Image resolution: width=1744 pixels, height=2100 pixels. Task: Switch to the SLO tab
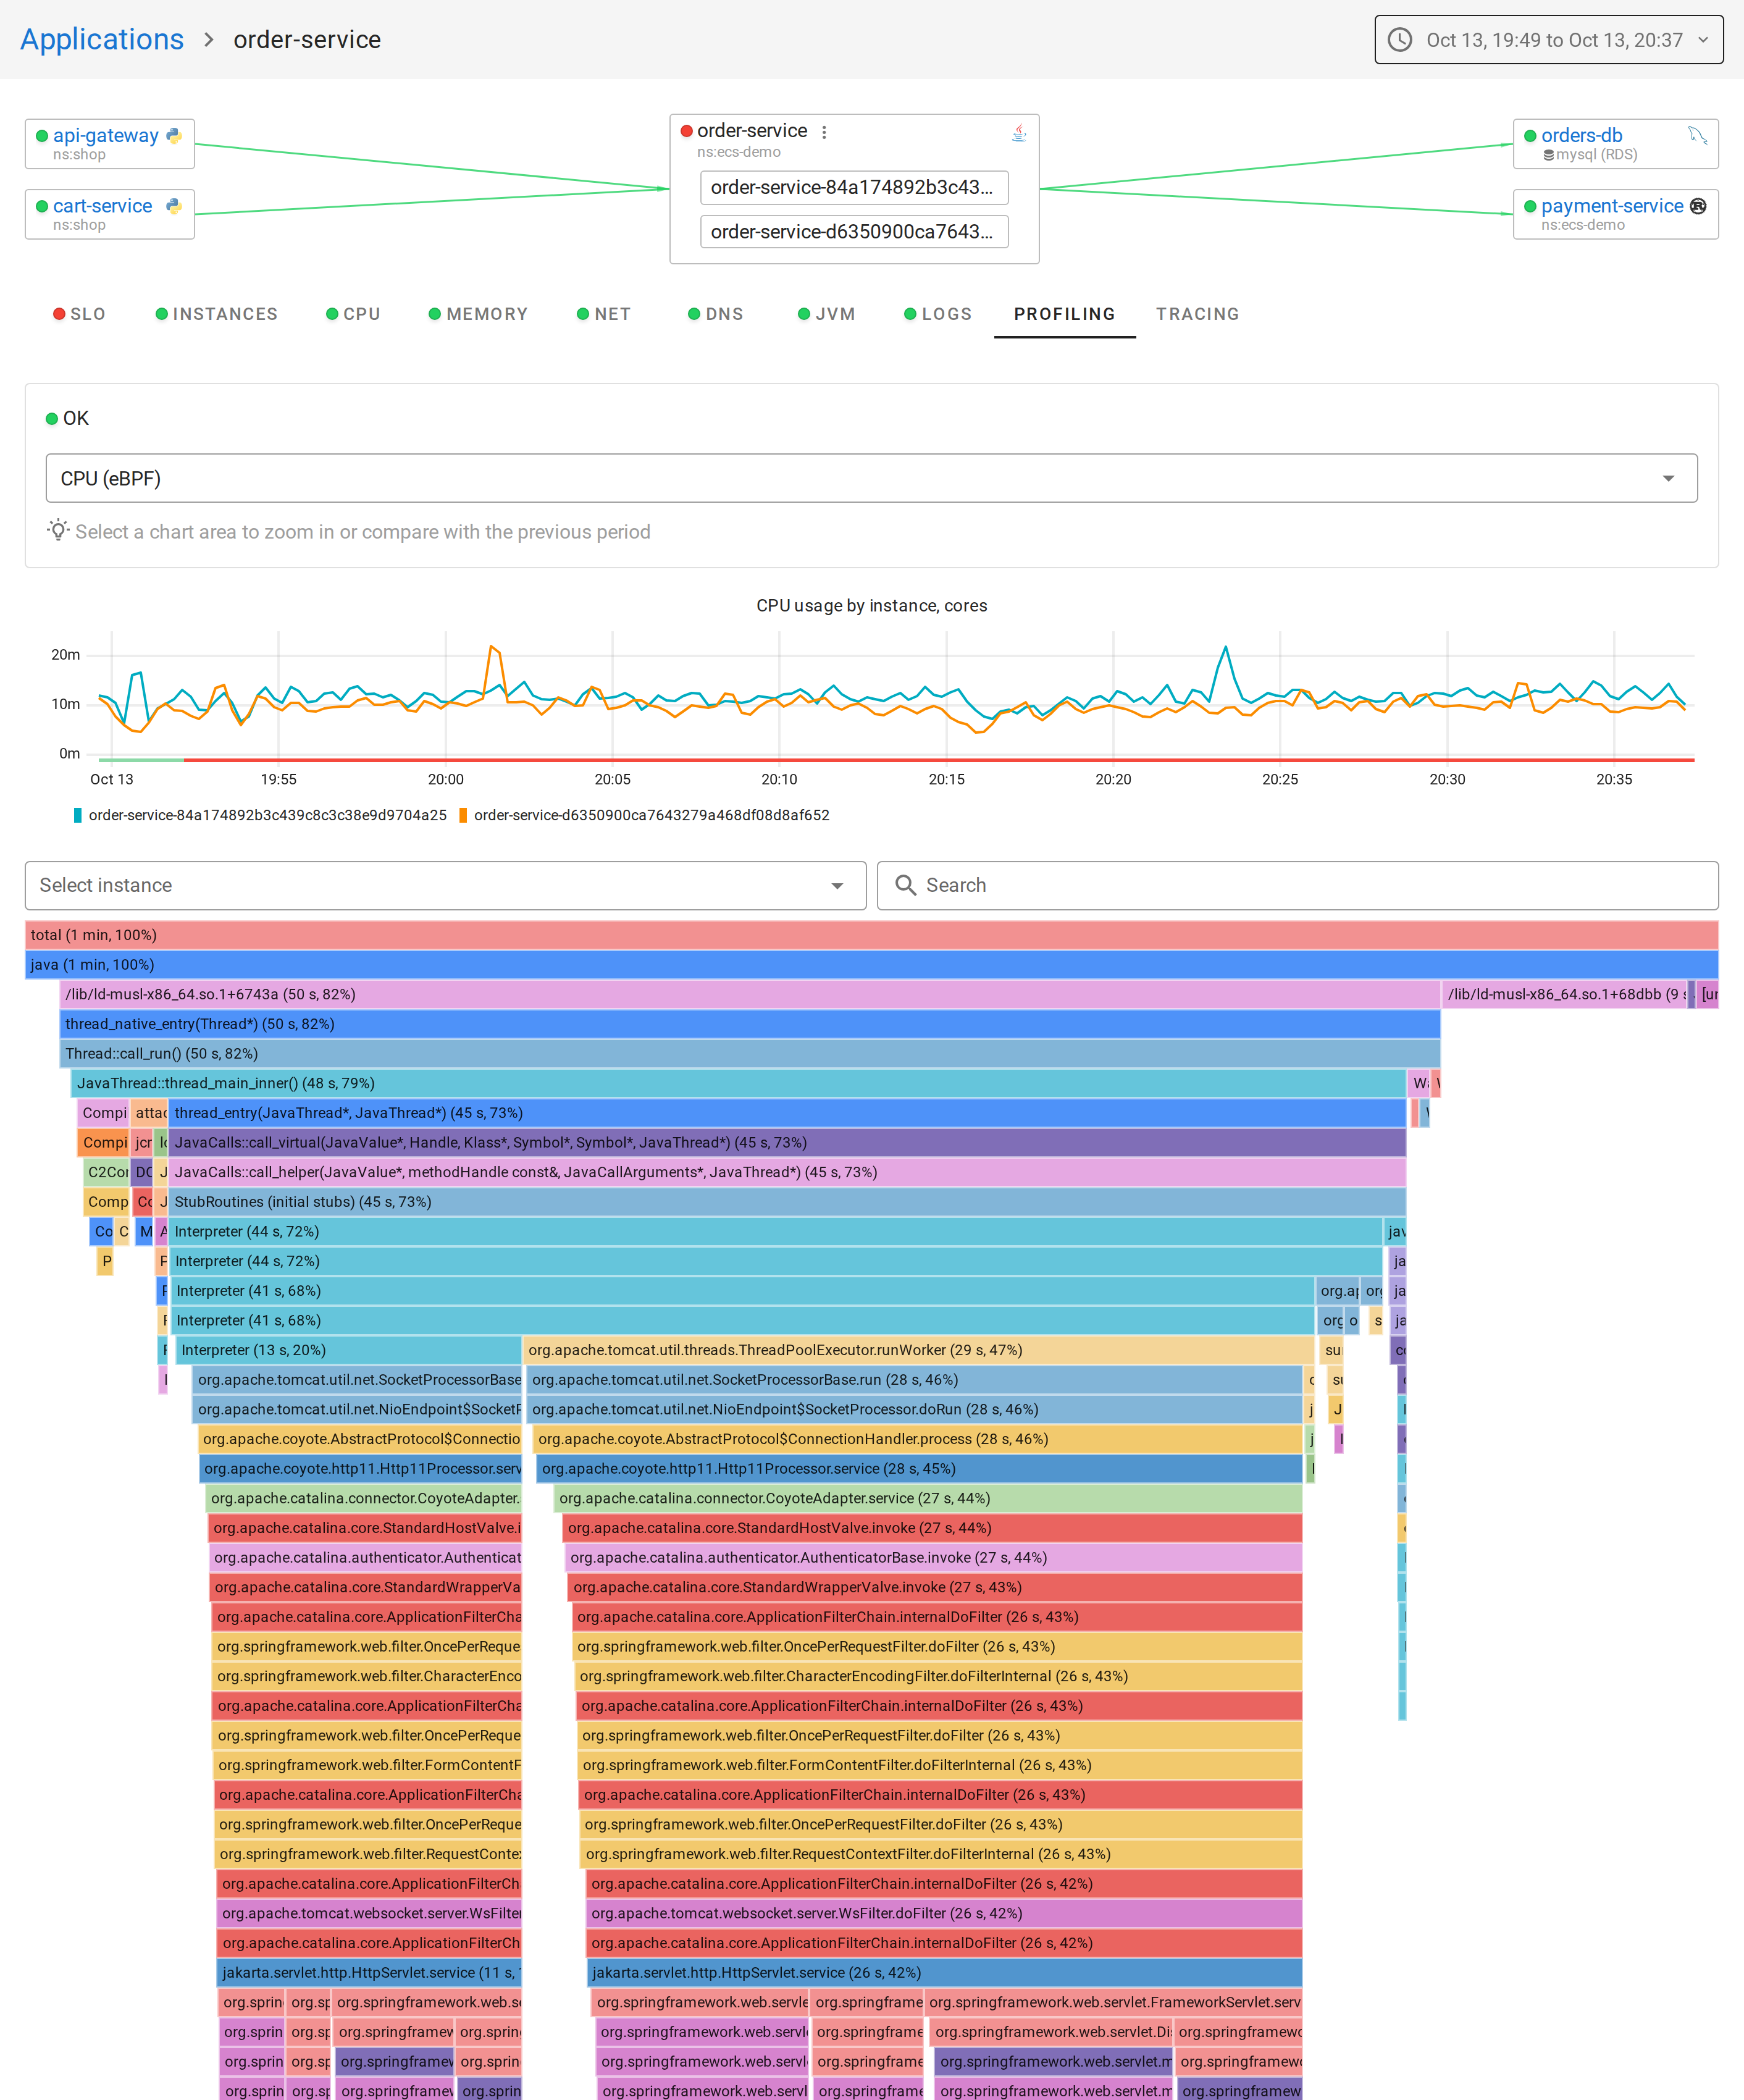(x=79, y=314)
